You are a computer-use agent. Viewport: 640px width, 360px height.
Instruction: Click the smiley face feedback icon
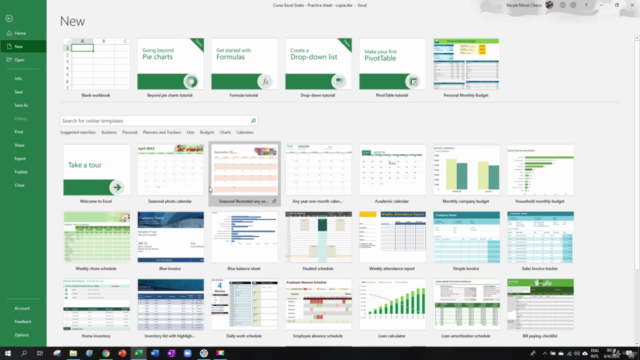coord(562,5)
